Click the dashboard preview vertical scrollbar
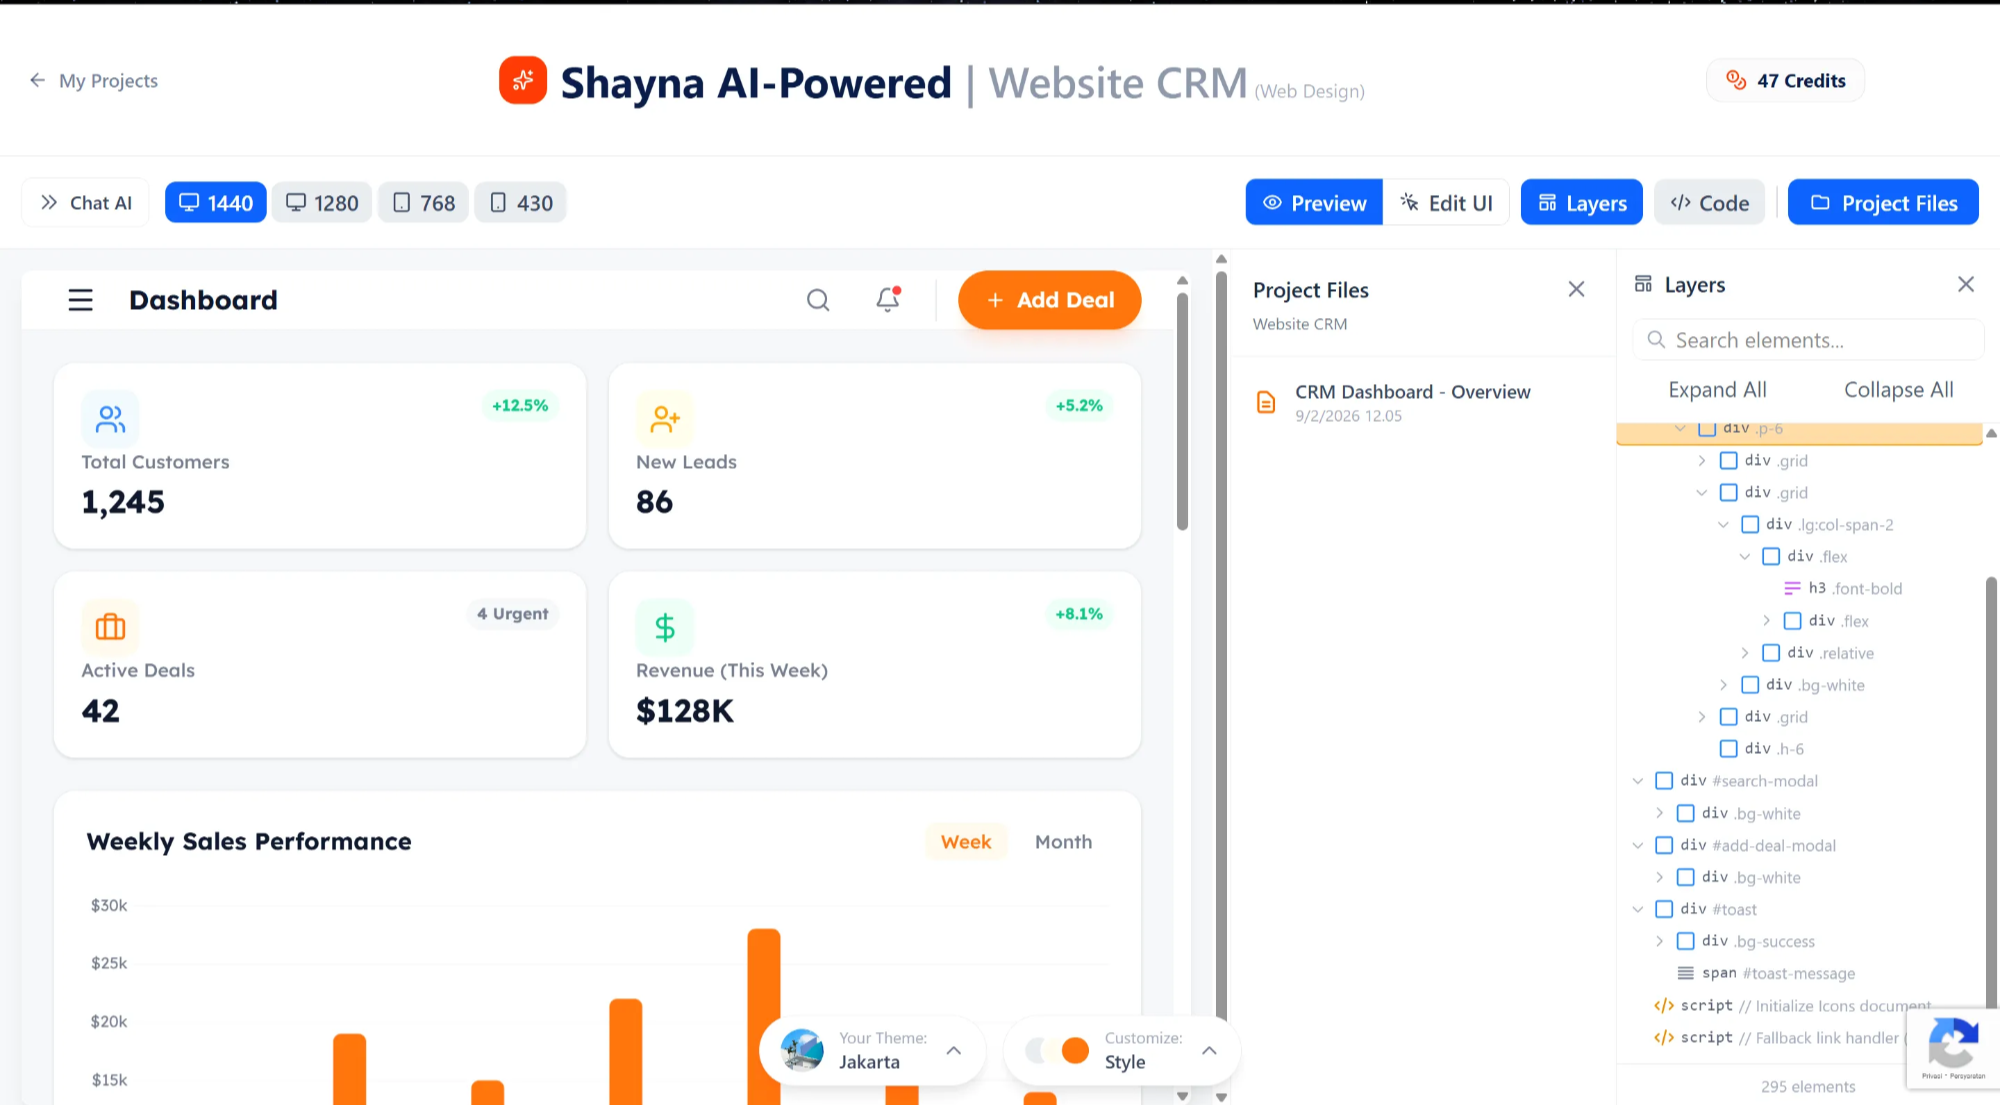 (x=1182, y=412)
